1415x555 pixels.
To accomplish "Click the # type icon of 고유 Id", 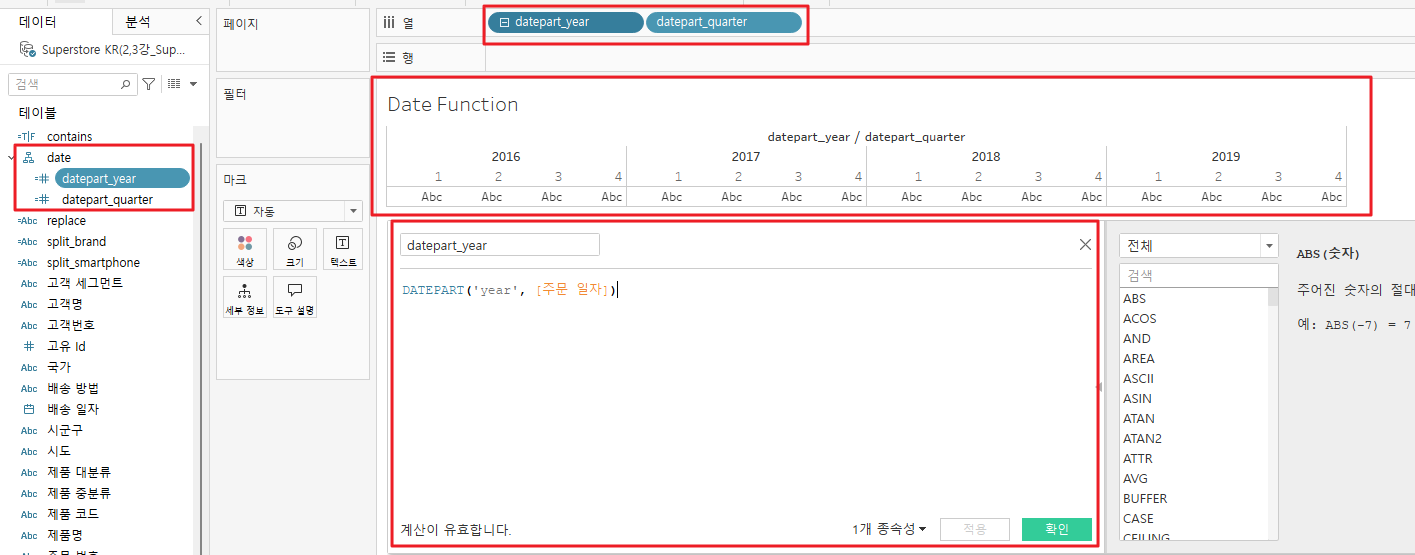I will [28, 347].
